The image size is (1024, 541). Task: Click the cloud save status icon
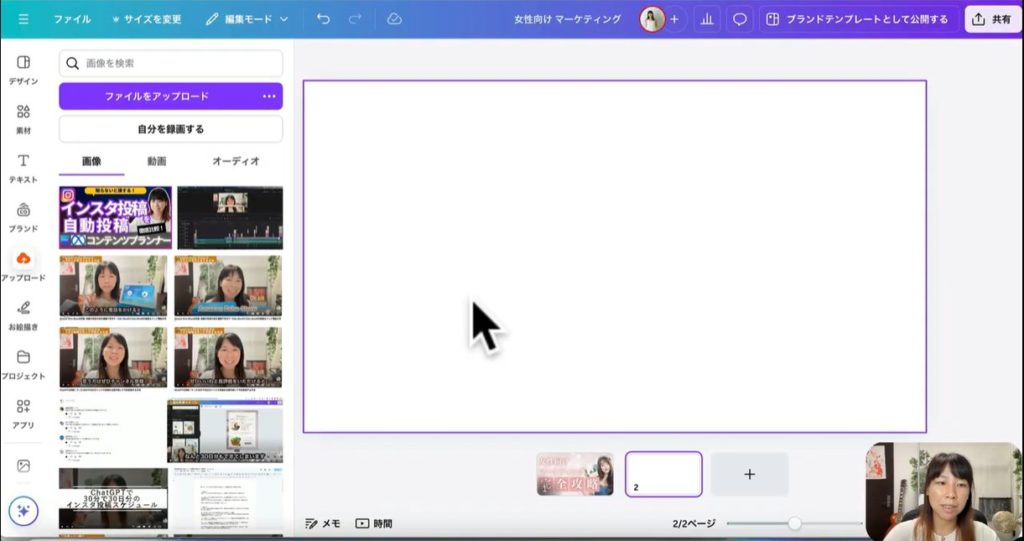(394, 19)
